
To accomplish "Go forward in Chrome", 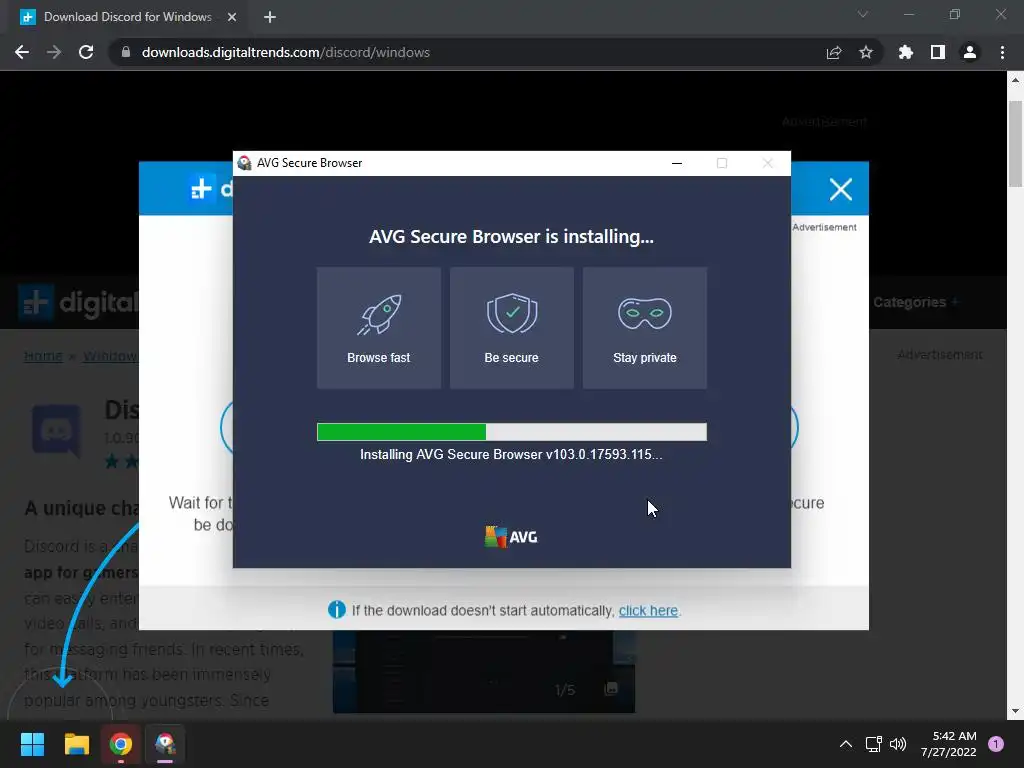I will 54,52.
